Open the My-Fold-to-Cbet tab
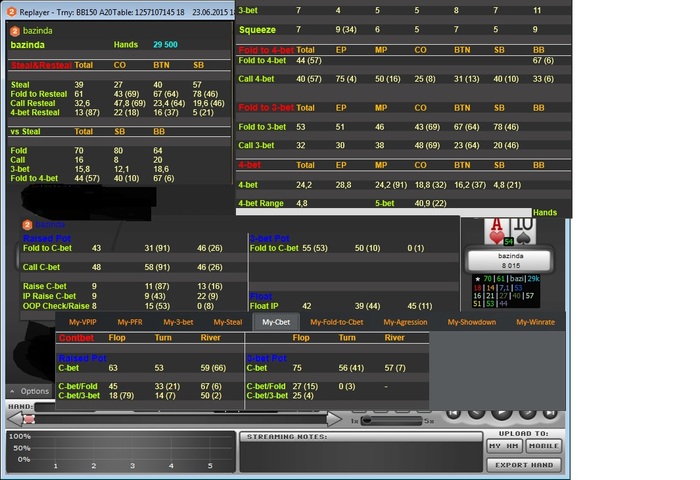 (337, 322)
